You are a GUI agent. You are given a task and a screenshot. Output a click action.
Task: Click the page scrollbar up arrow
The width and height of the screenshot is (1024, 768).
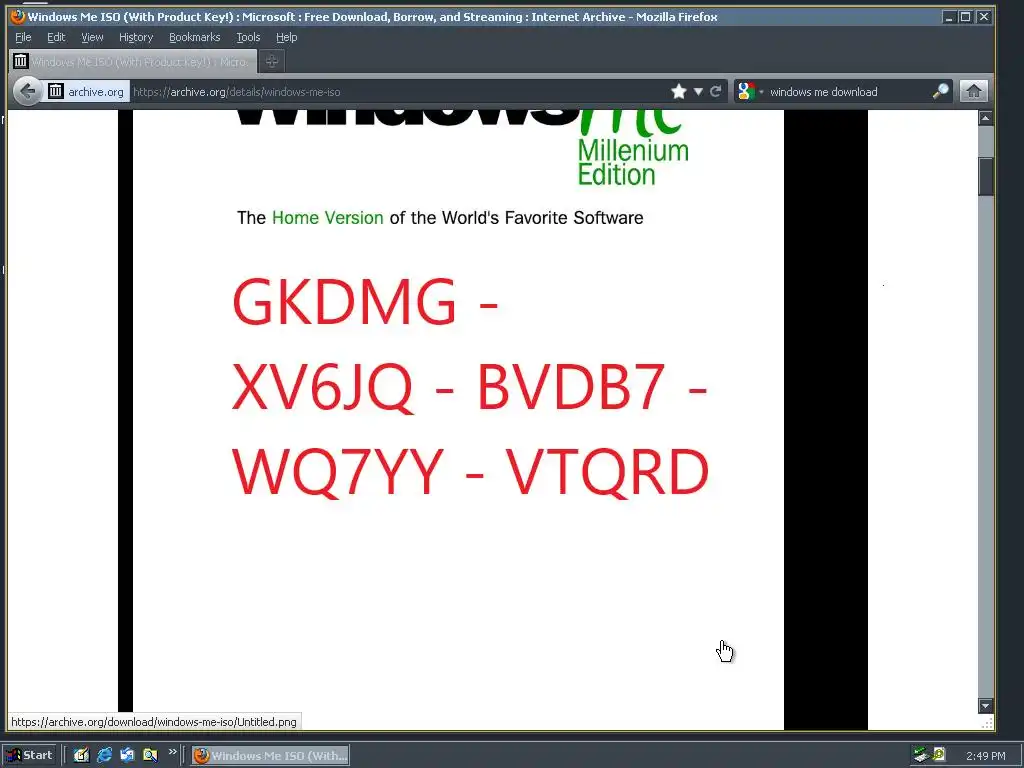tap(985, 118)
